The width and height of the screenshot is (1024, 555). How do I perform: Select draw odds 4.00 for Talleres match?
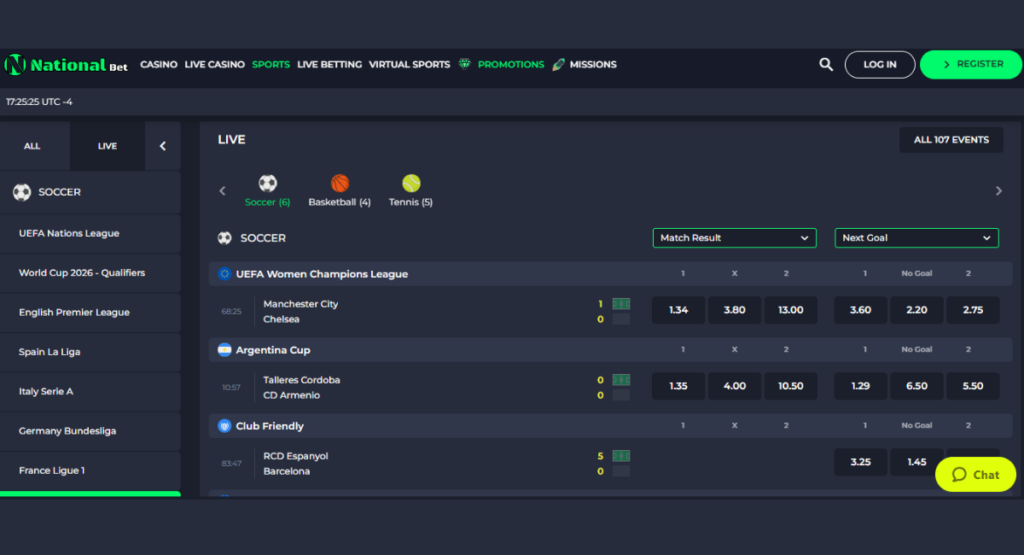(735, 386)
